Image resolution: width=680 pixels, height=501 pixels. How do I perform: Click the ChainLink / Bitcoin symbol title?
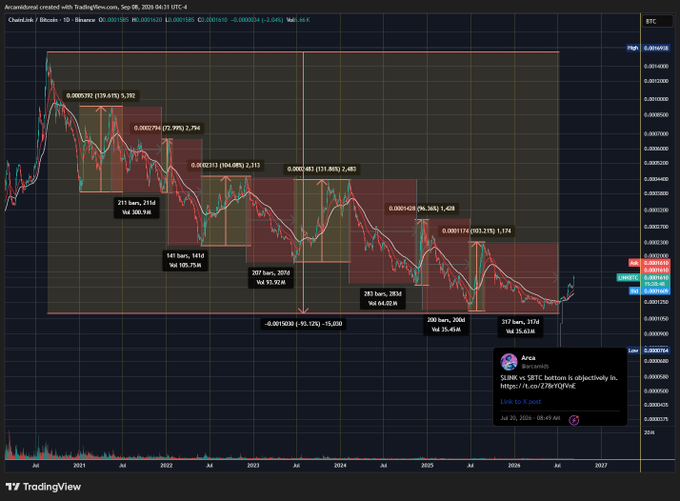[x=51, y=20]
